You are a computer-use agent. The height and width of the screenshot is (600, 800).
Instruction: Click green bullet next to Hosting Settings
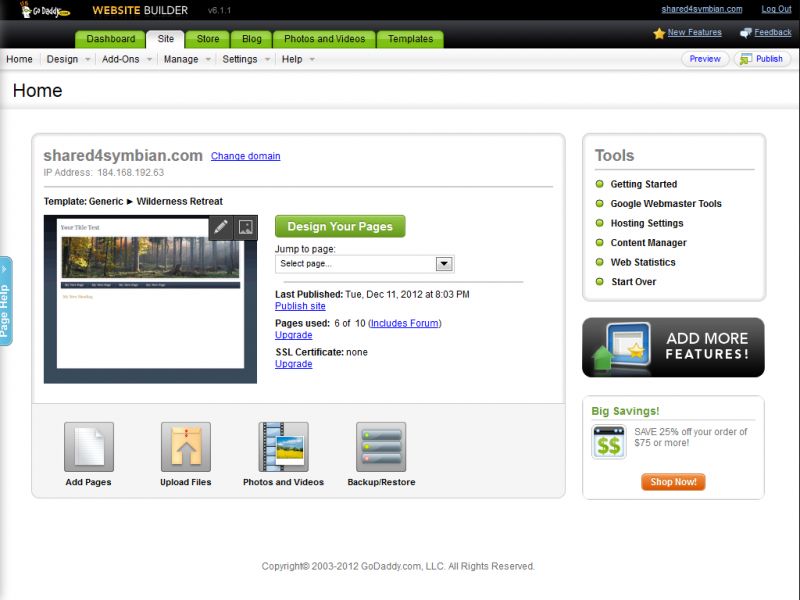pyautogui.click(x=599, y=223)
